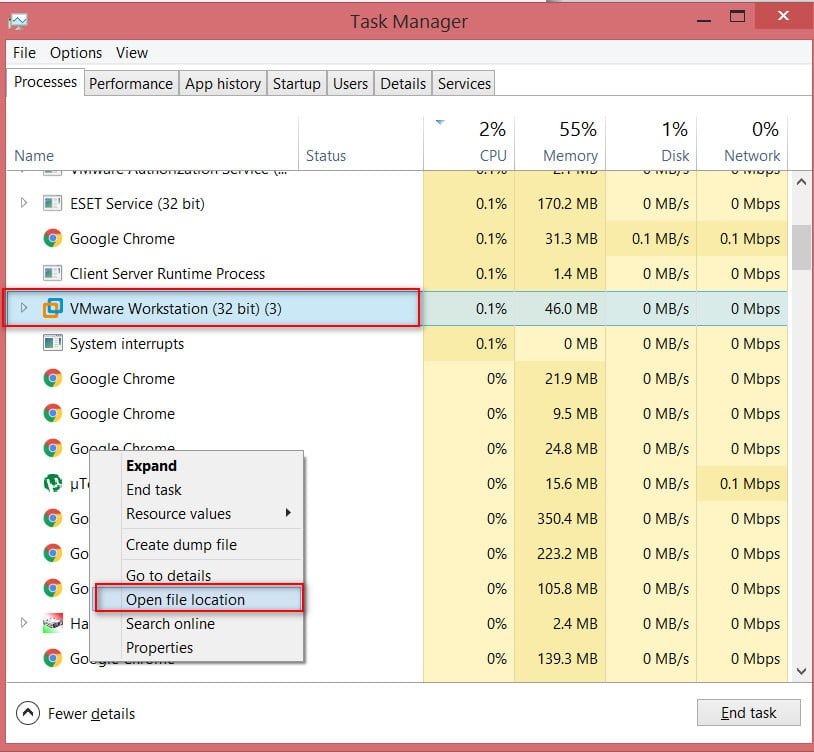Open the View menu

pyautogui.click(x=132, y=52)
